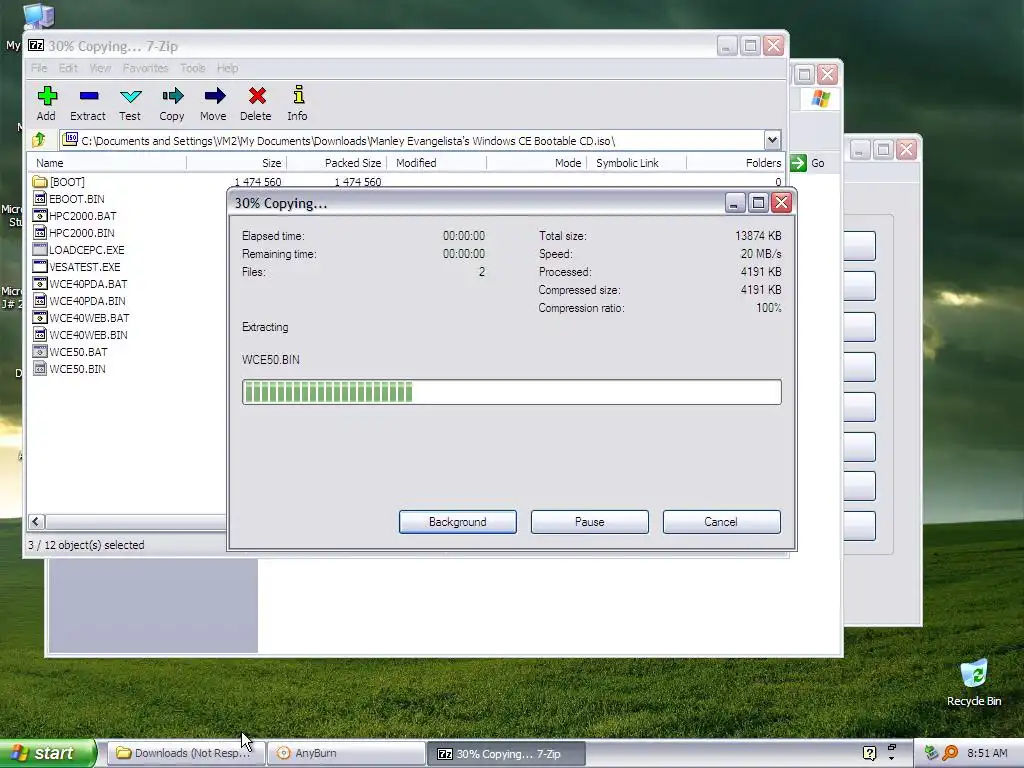This screenshot has width=1024, height=768.
Task: Click the VESATEST.EXE file icon
Action: pos(40,266)
